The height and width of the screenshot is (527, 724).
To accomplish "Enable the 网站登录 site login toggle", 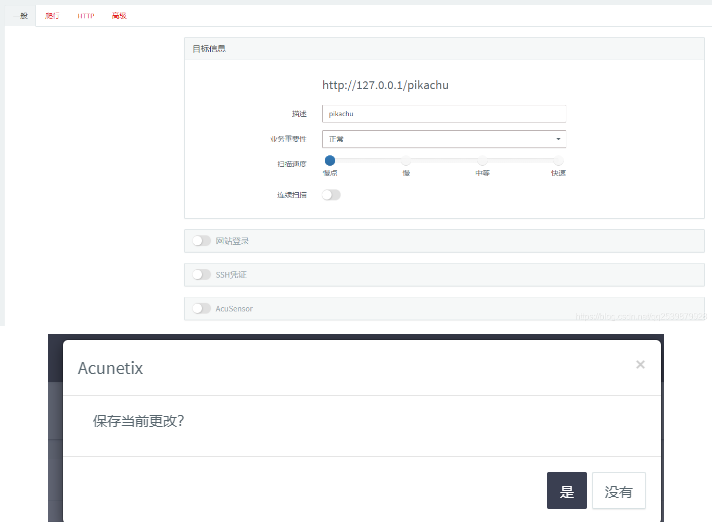I will (x=201, y=241).
